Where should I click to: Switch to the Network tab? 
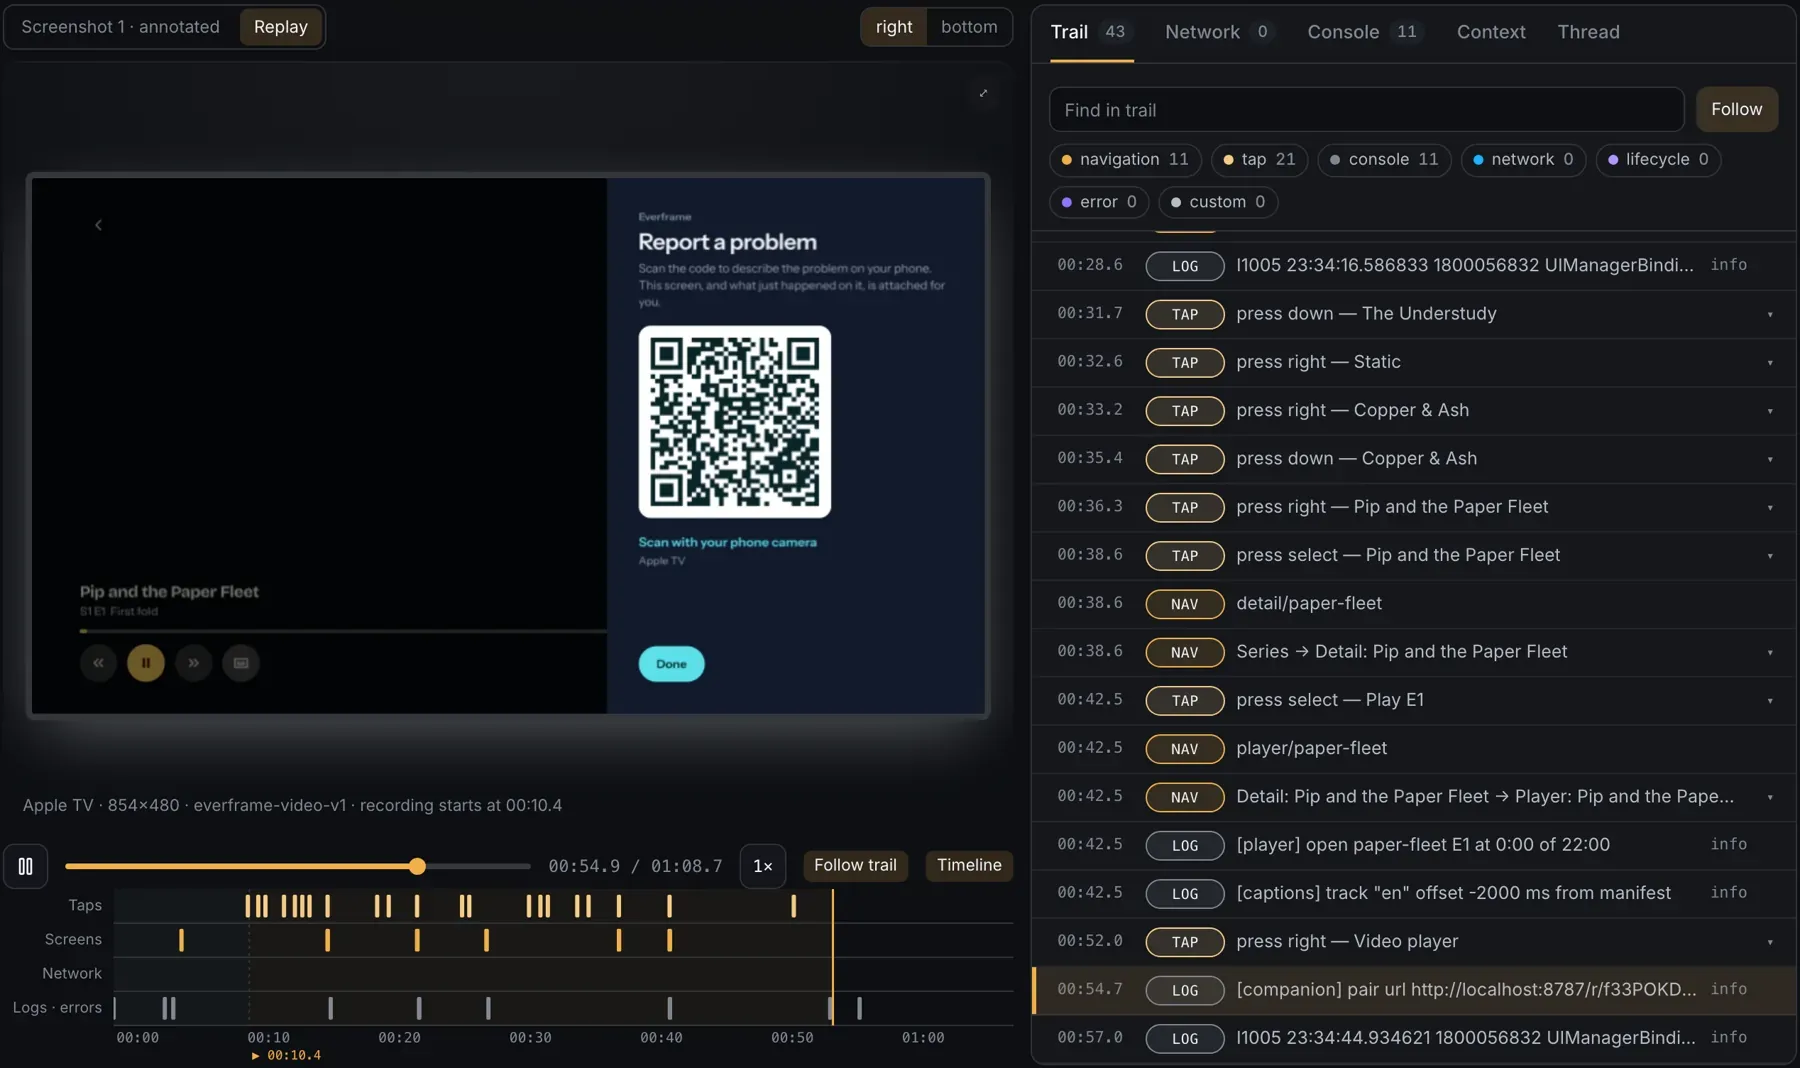pyautogui.click(x=1218, y=32)
